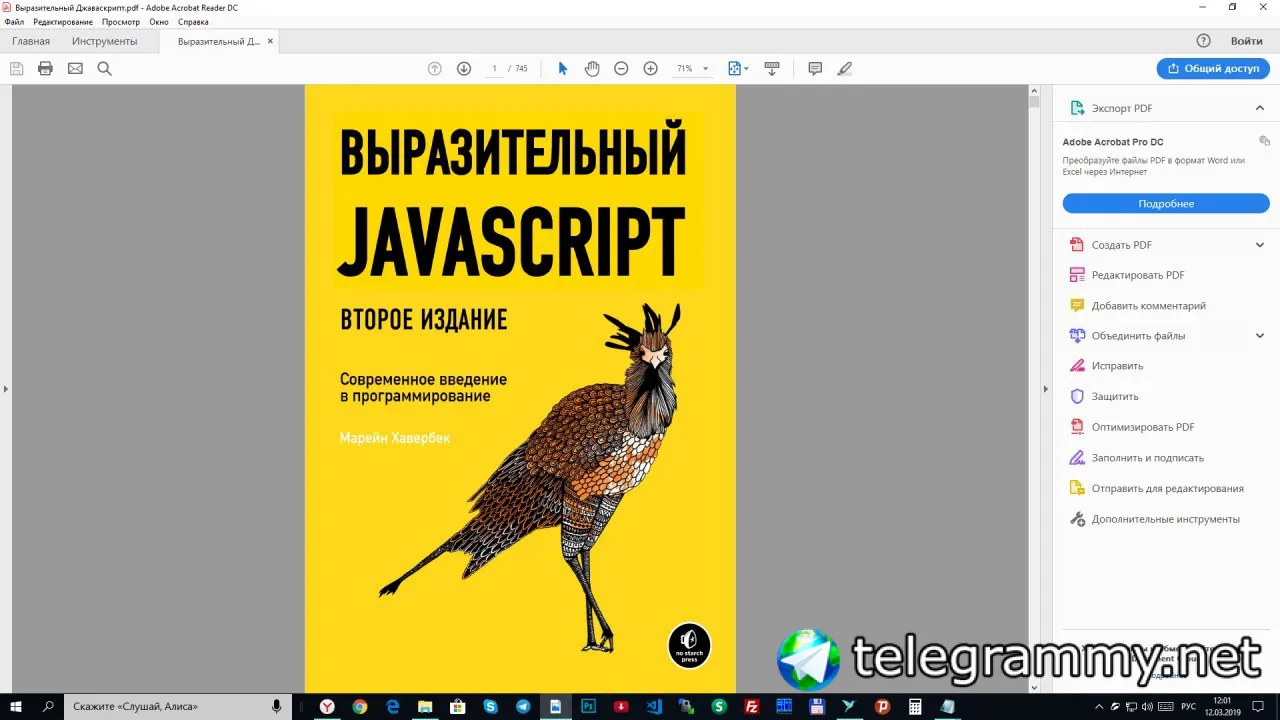Open Photoshop from the taskbar

pos(588,706)
